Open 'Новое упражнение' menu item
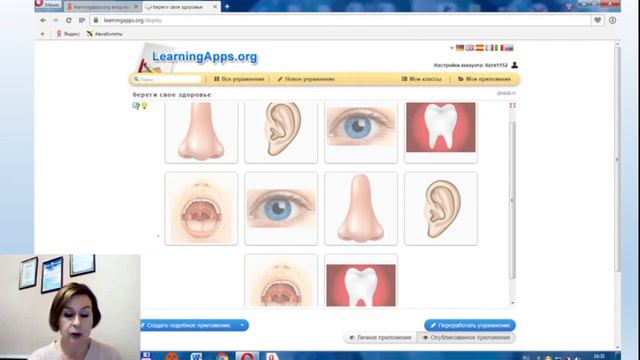Image resolution: width=640 pixels, height=360 pixels. tap(306, 79)
